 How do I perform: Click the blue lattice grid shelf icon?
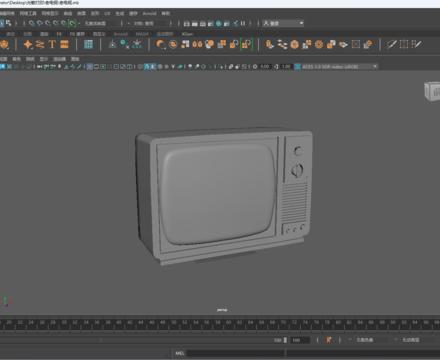(88, 44)
